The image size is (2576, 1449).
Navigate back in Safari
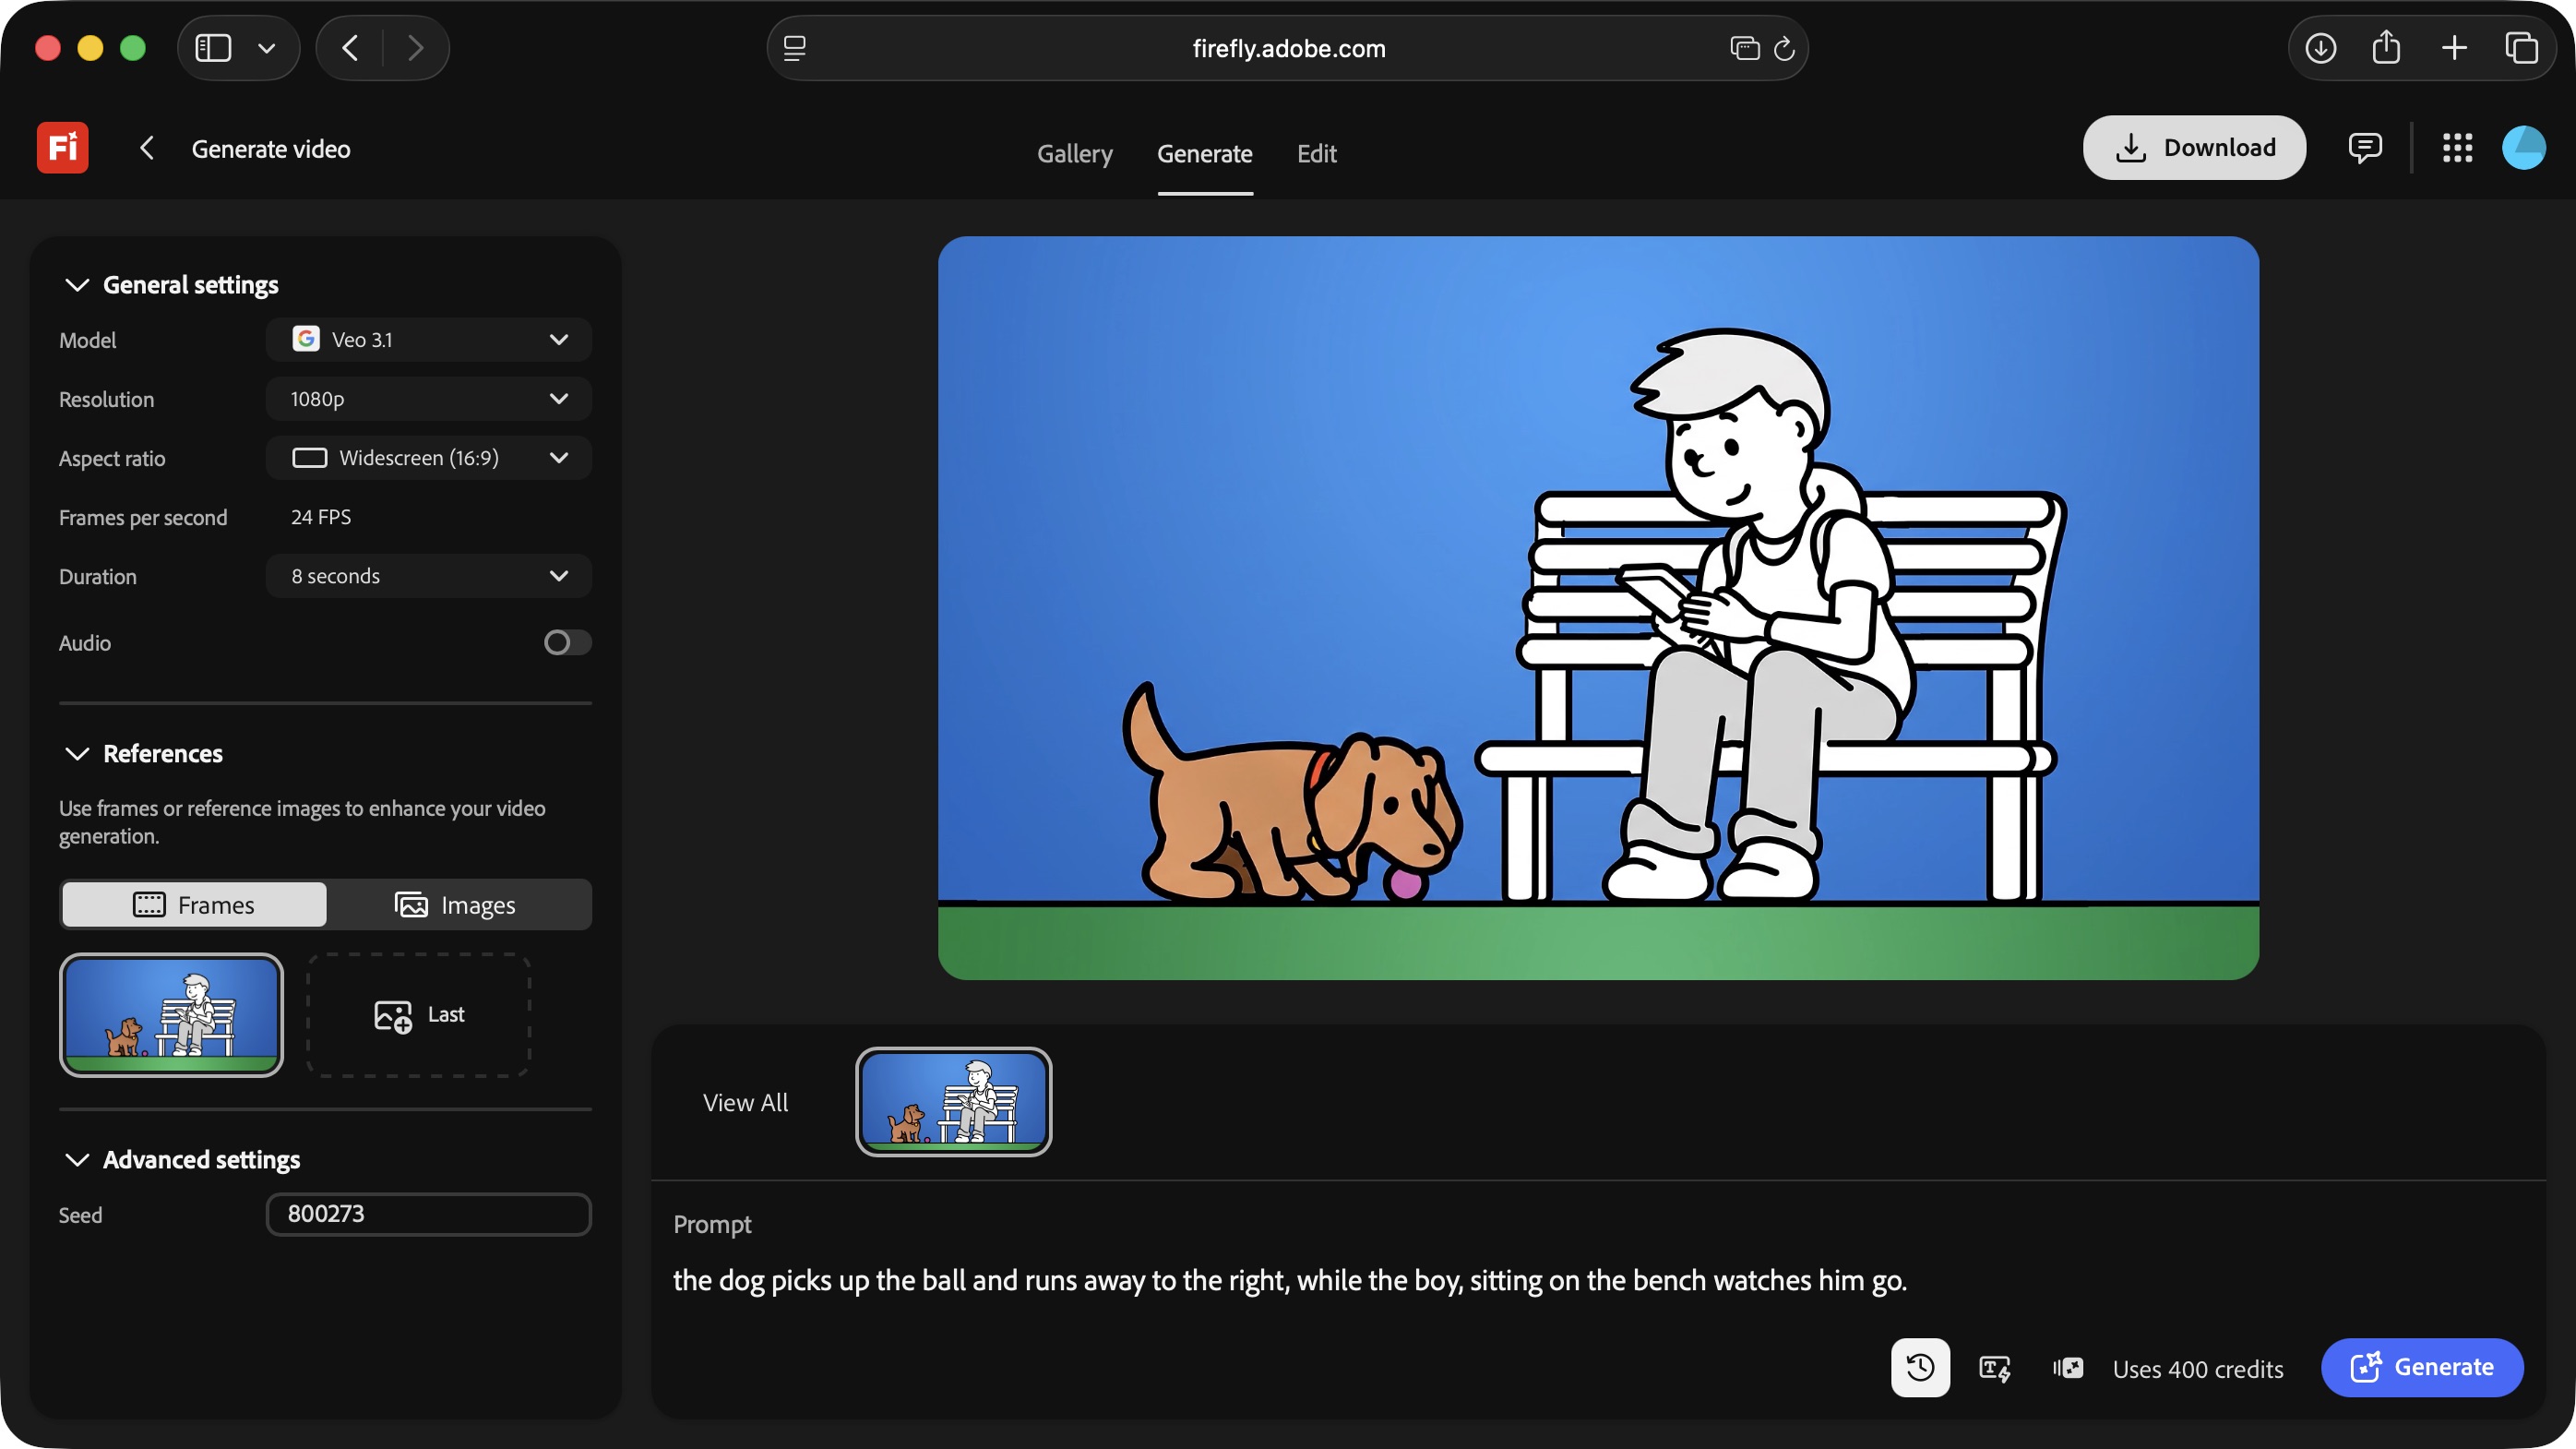pos(350,48)
